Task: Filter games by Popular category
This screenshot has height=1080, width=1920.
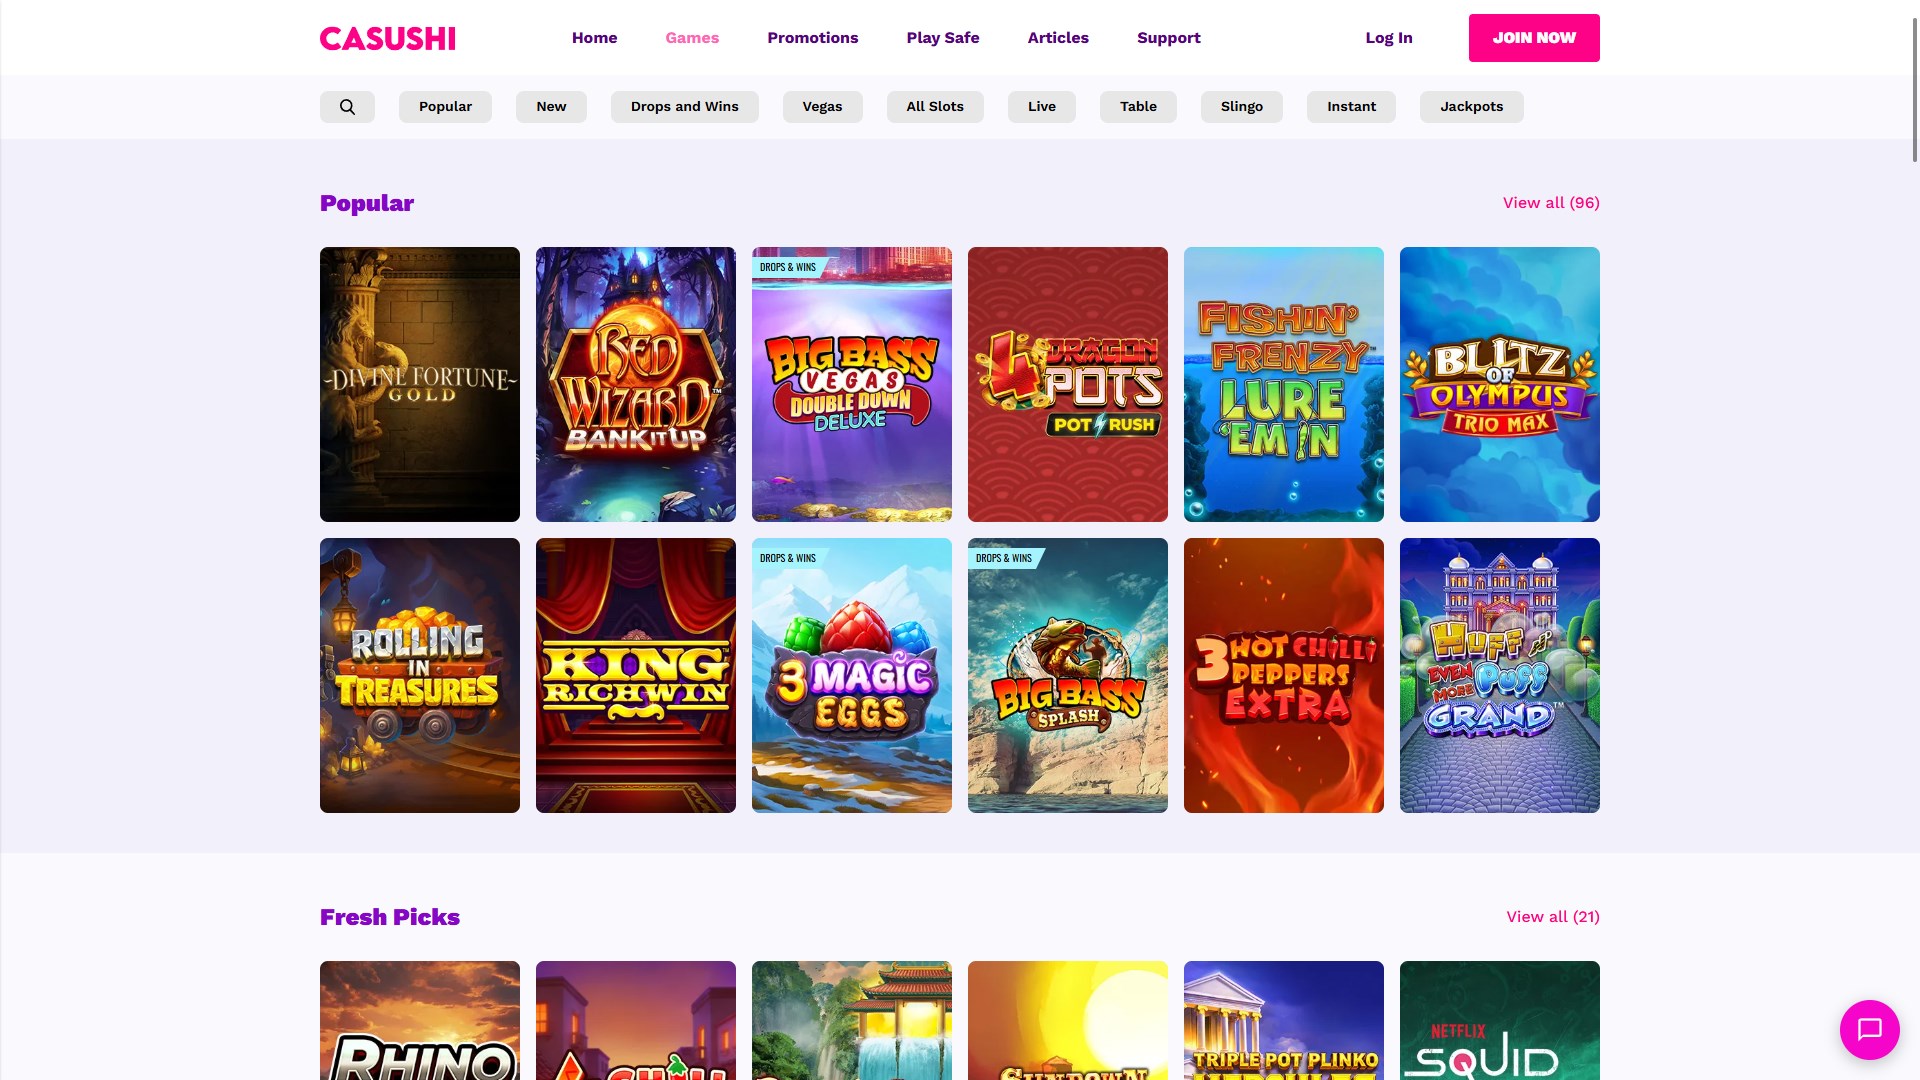Action: (x=445, y=107)
